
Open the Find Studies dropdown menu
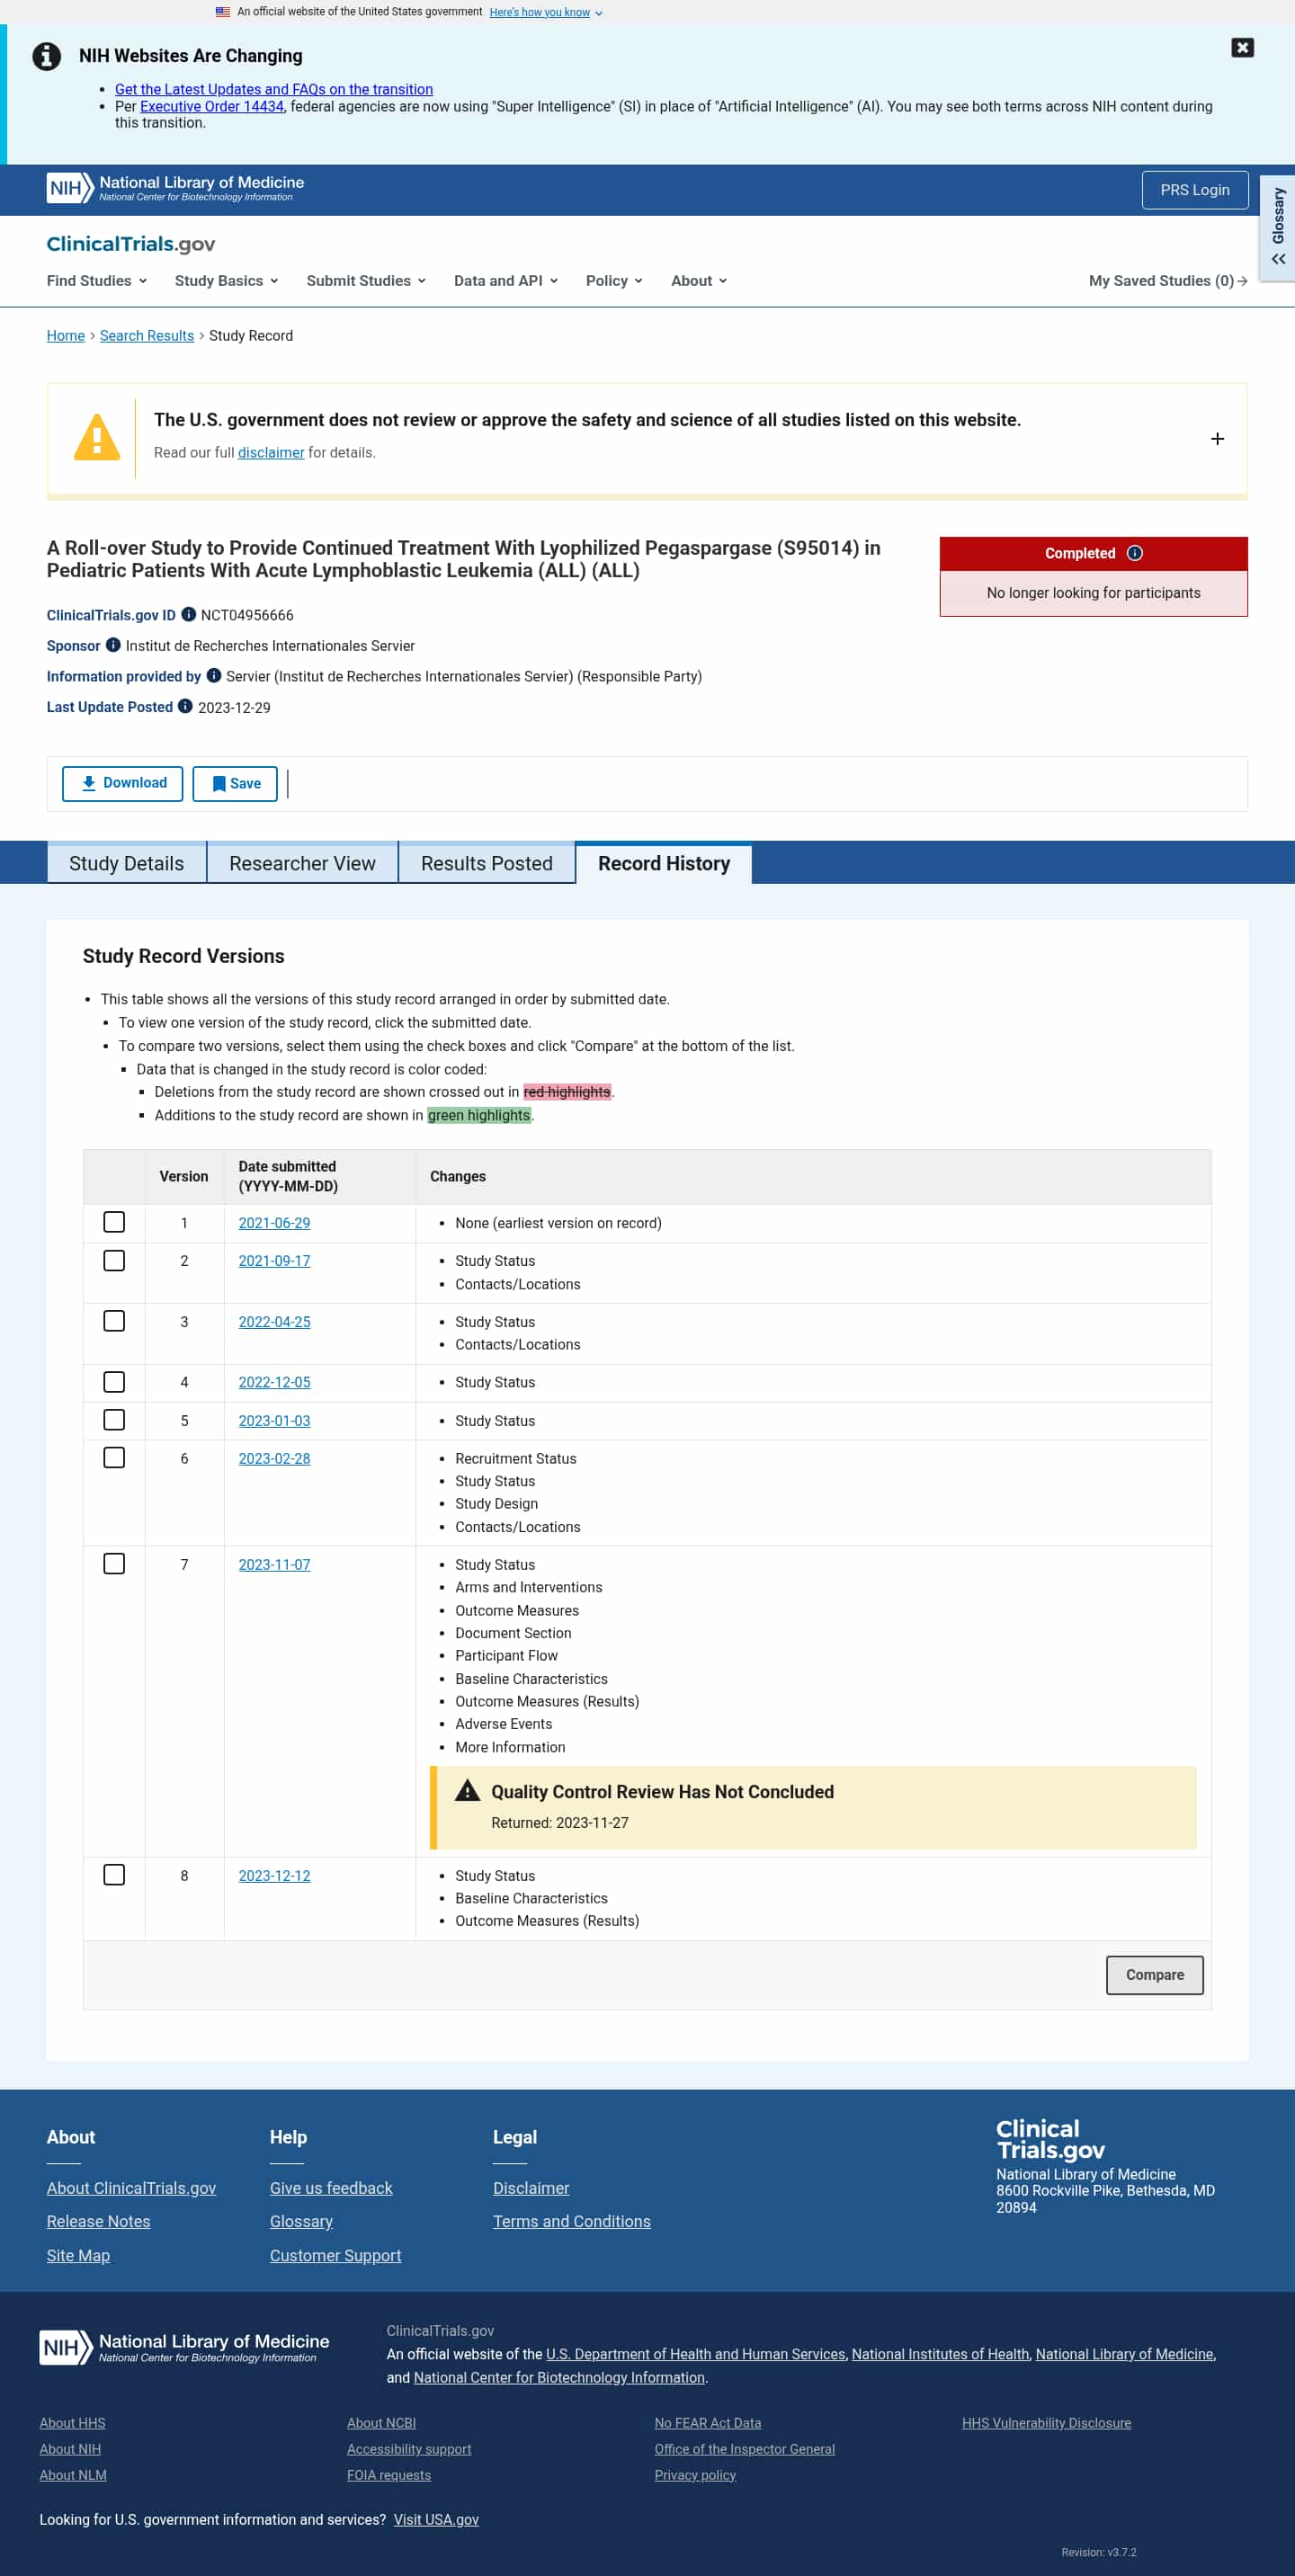[x=97, y=281]
